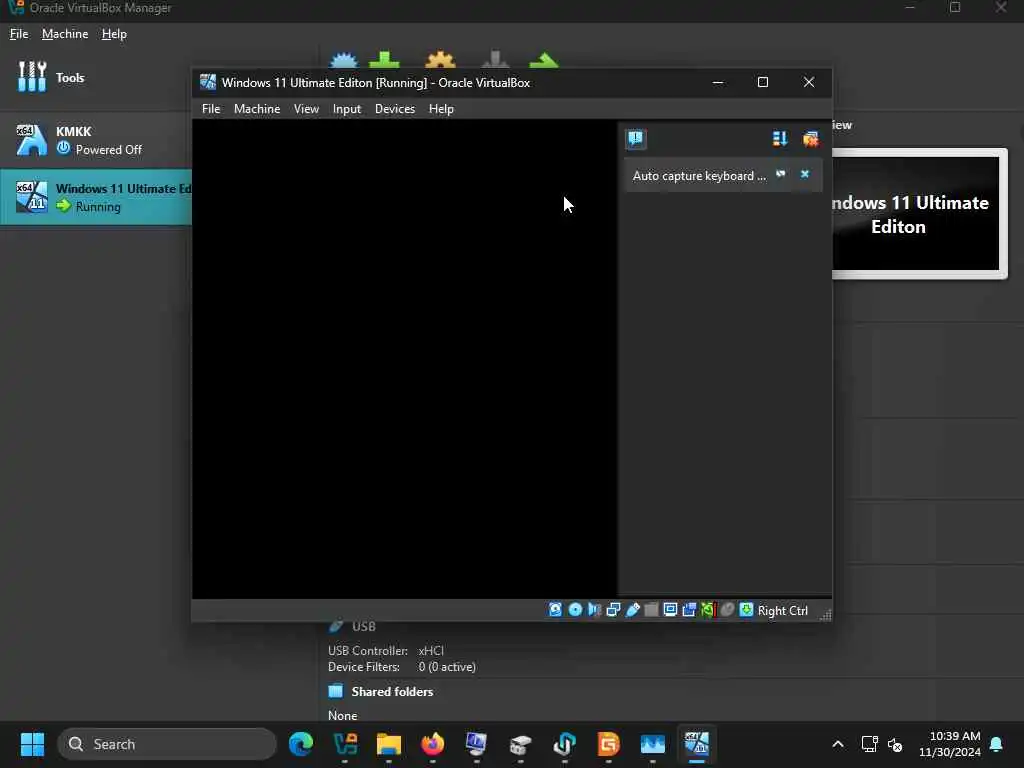Select Windows 11 Ultimate Editon running VM entry
Image resolution: width=1024 pixels, height=768 pixels.
95,197
